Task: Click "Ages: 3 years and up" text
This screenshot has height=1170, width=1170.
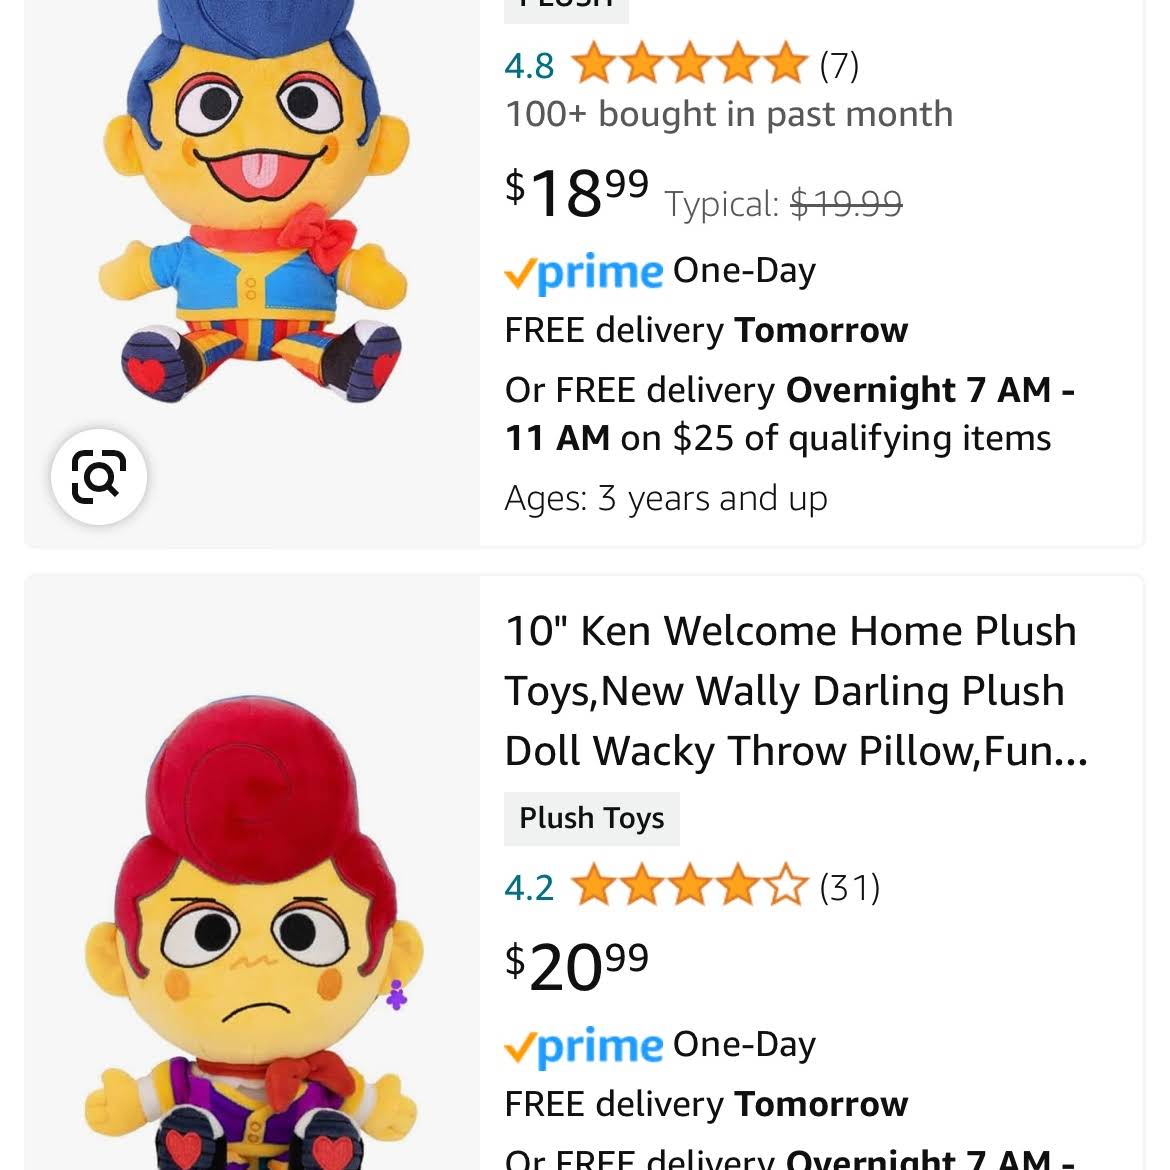Action: click(x=666, y=498)
